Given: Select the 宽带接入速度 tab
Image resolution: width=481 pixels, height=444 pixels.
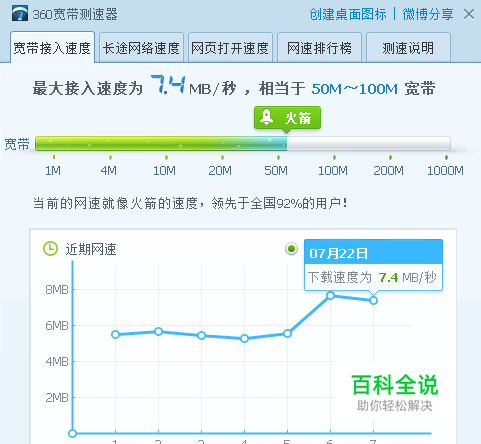Looking at the screenshot, I should tap(52, 48).
